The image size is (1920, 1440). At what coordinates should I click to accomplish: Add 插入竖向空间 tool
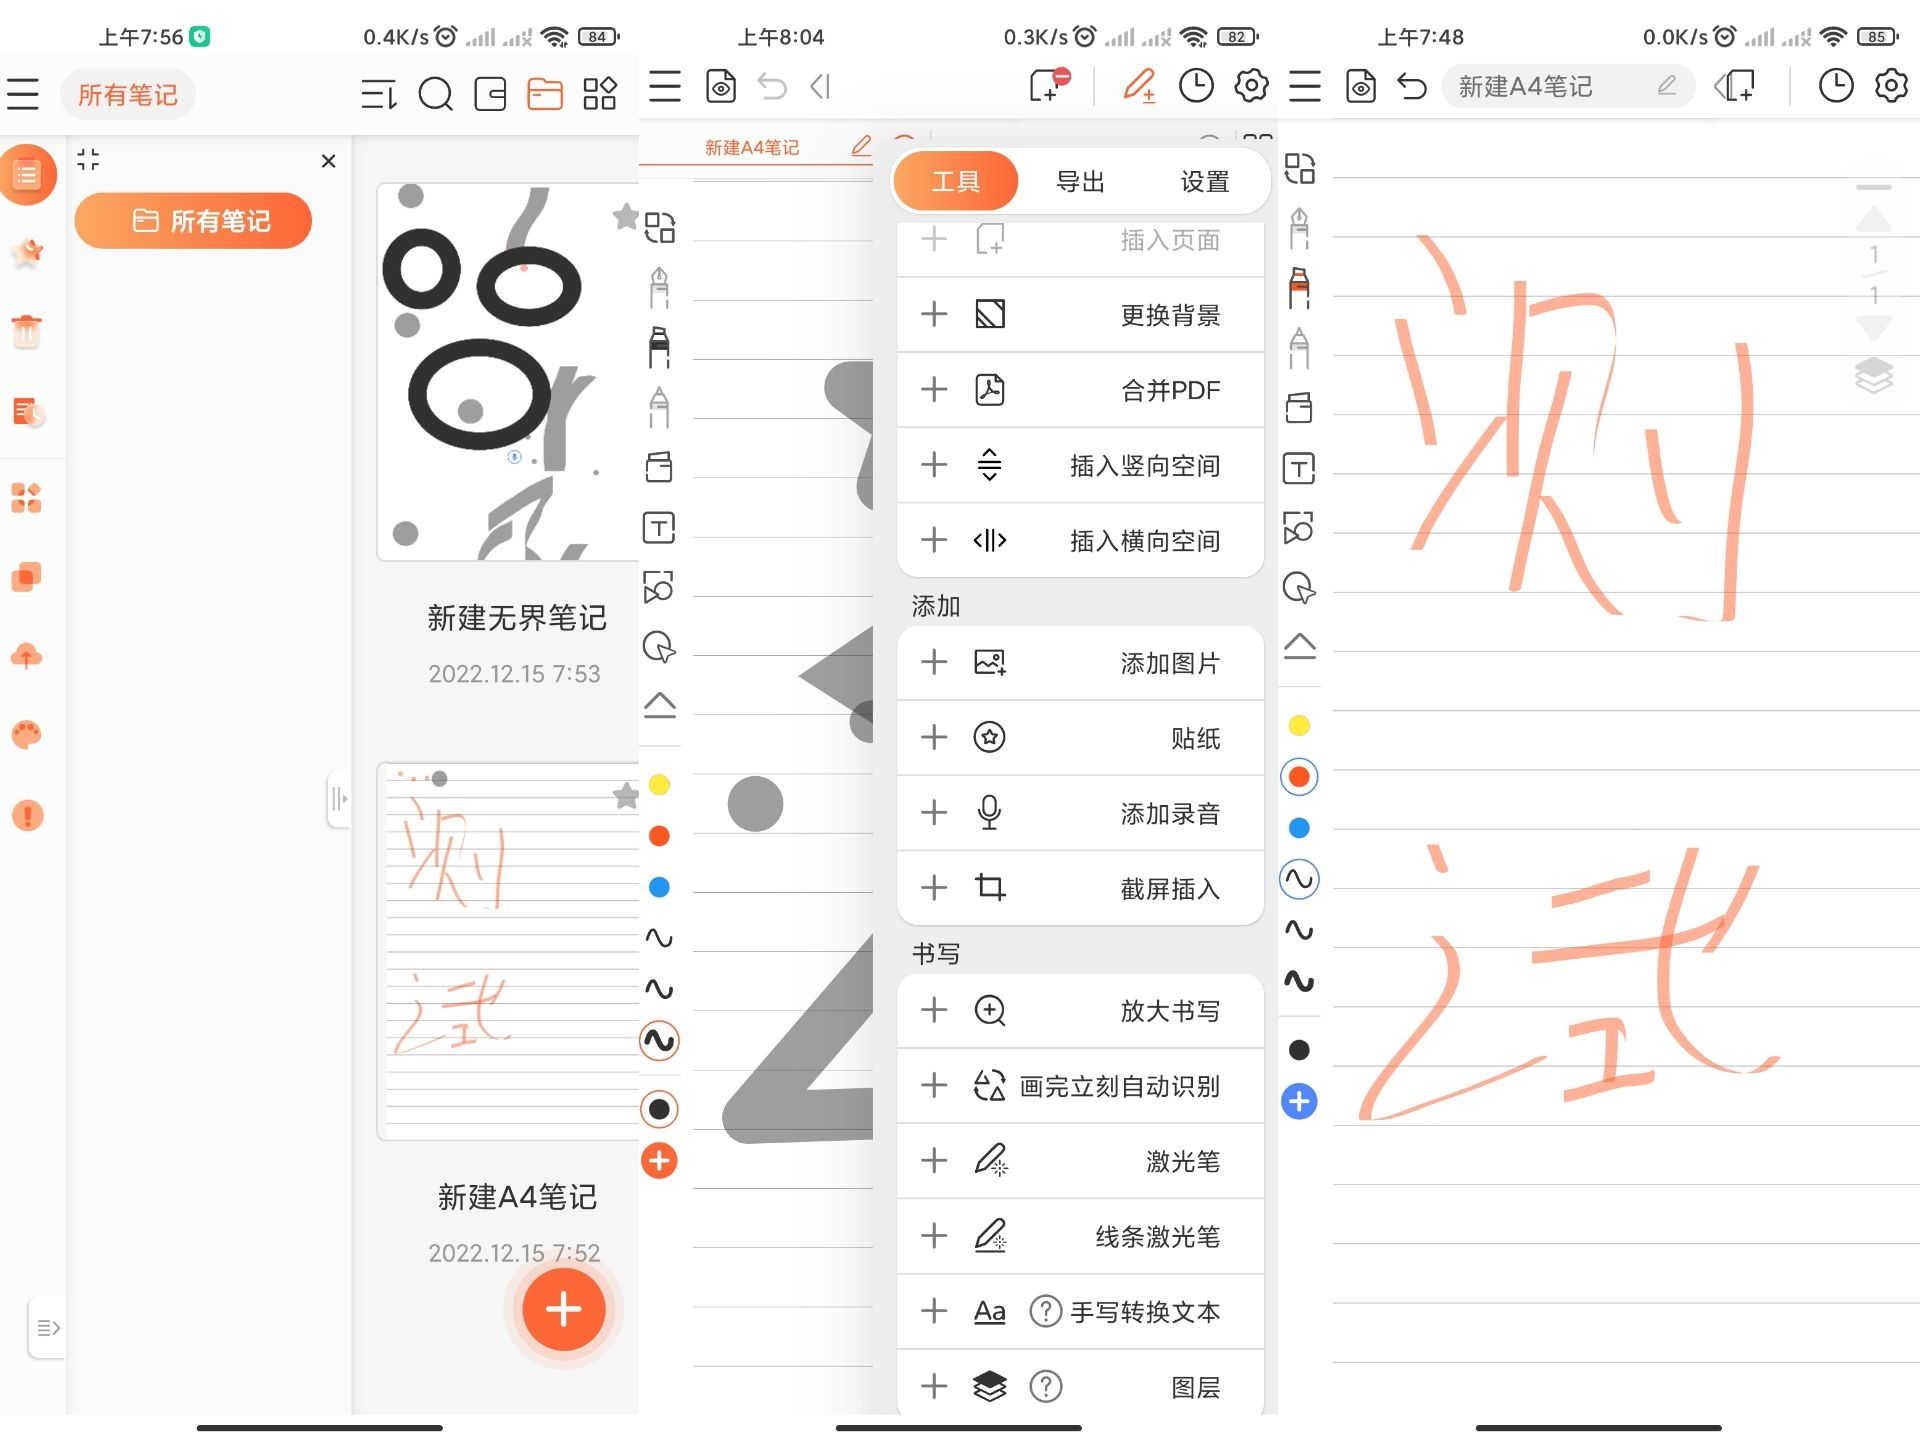(x=934, y=464)
